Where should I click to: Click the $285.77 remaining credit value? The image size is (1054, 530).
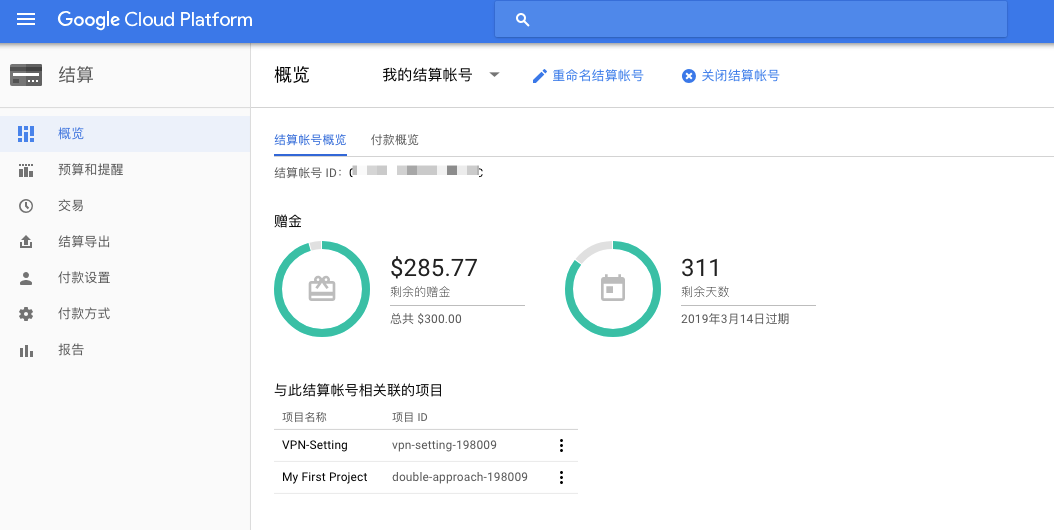pyautogui.click(x=434, y=268)
